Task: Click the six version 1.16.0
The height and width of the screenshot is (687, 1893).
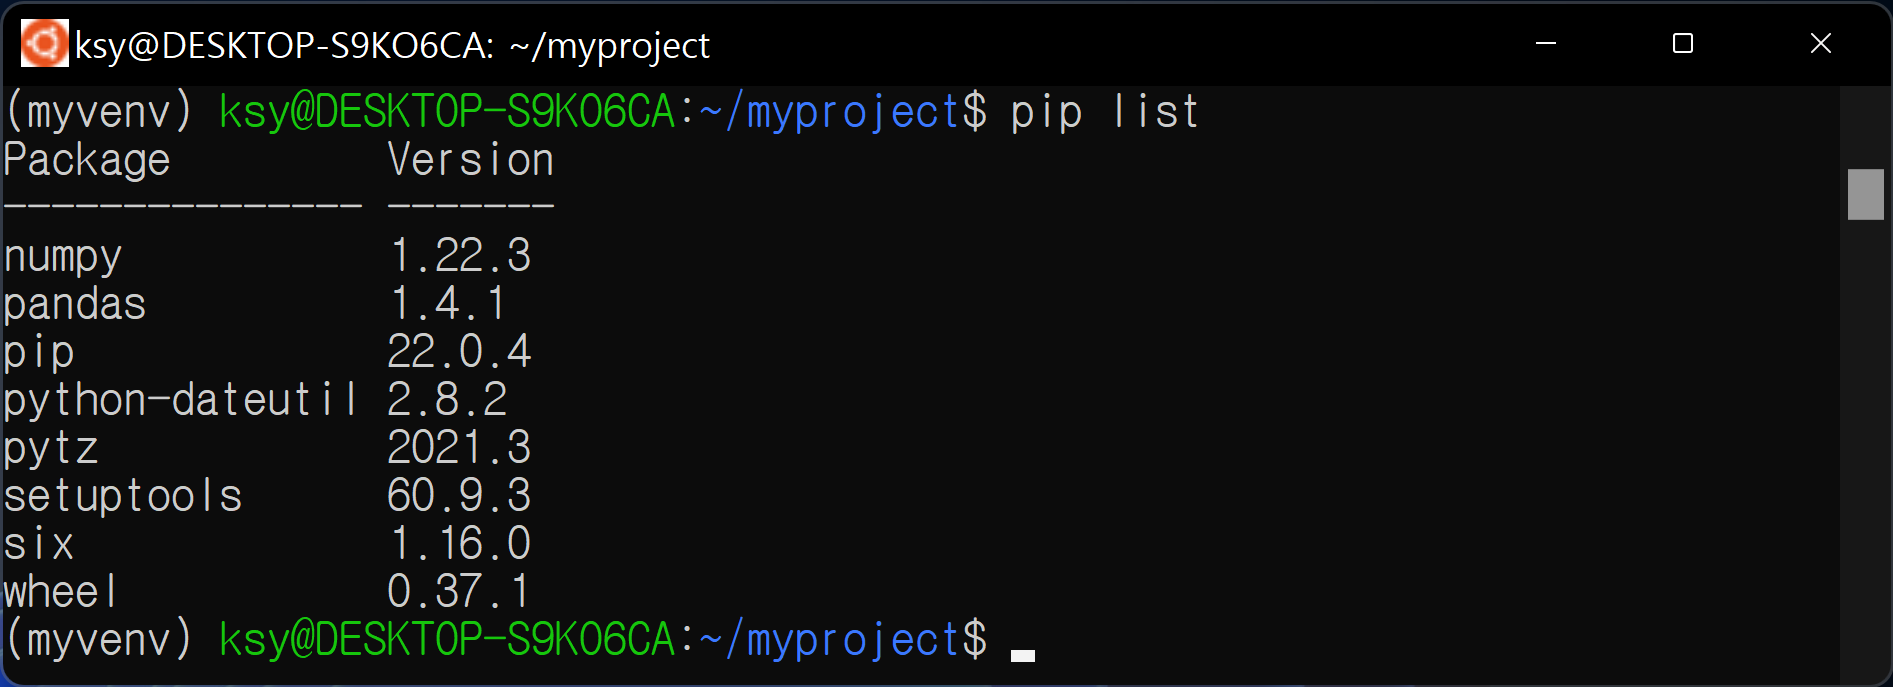Action: coord(459,544)
